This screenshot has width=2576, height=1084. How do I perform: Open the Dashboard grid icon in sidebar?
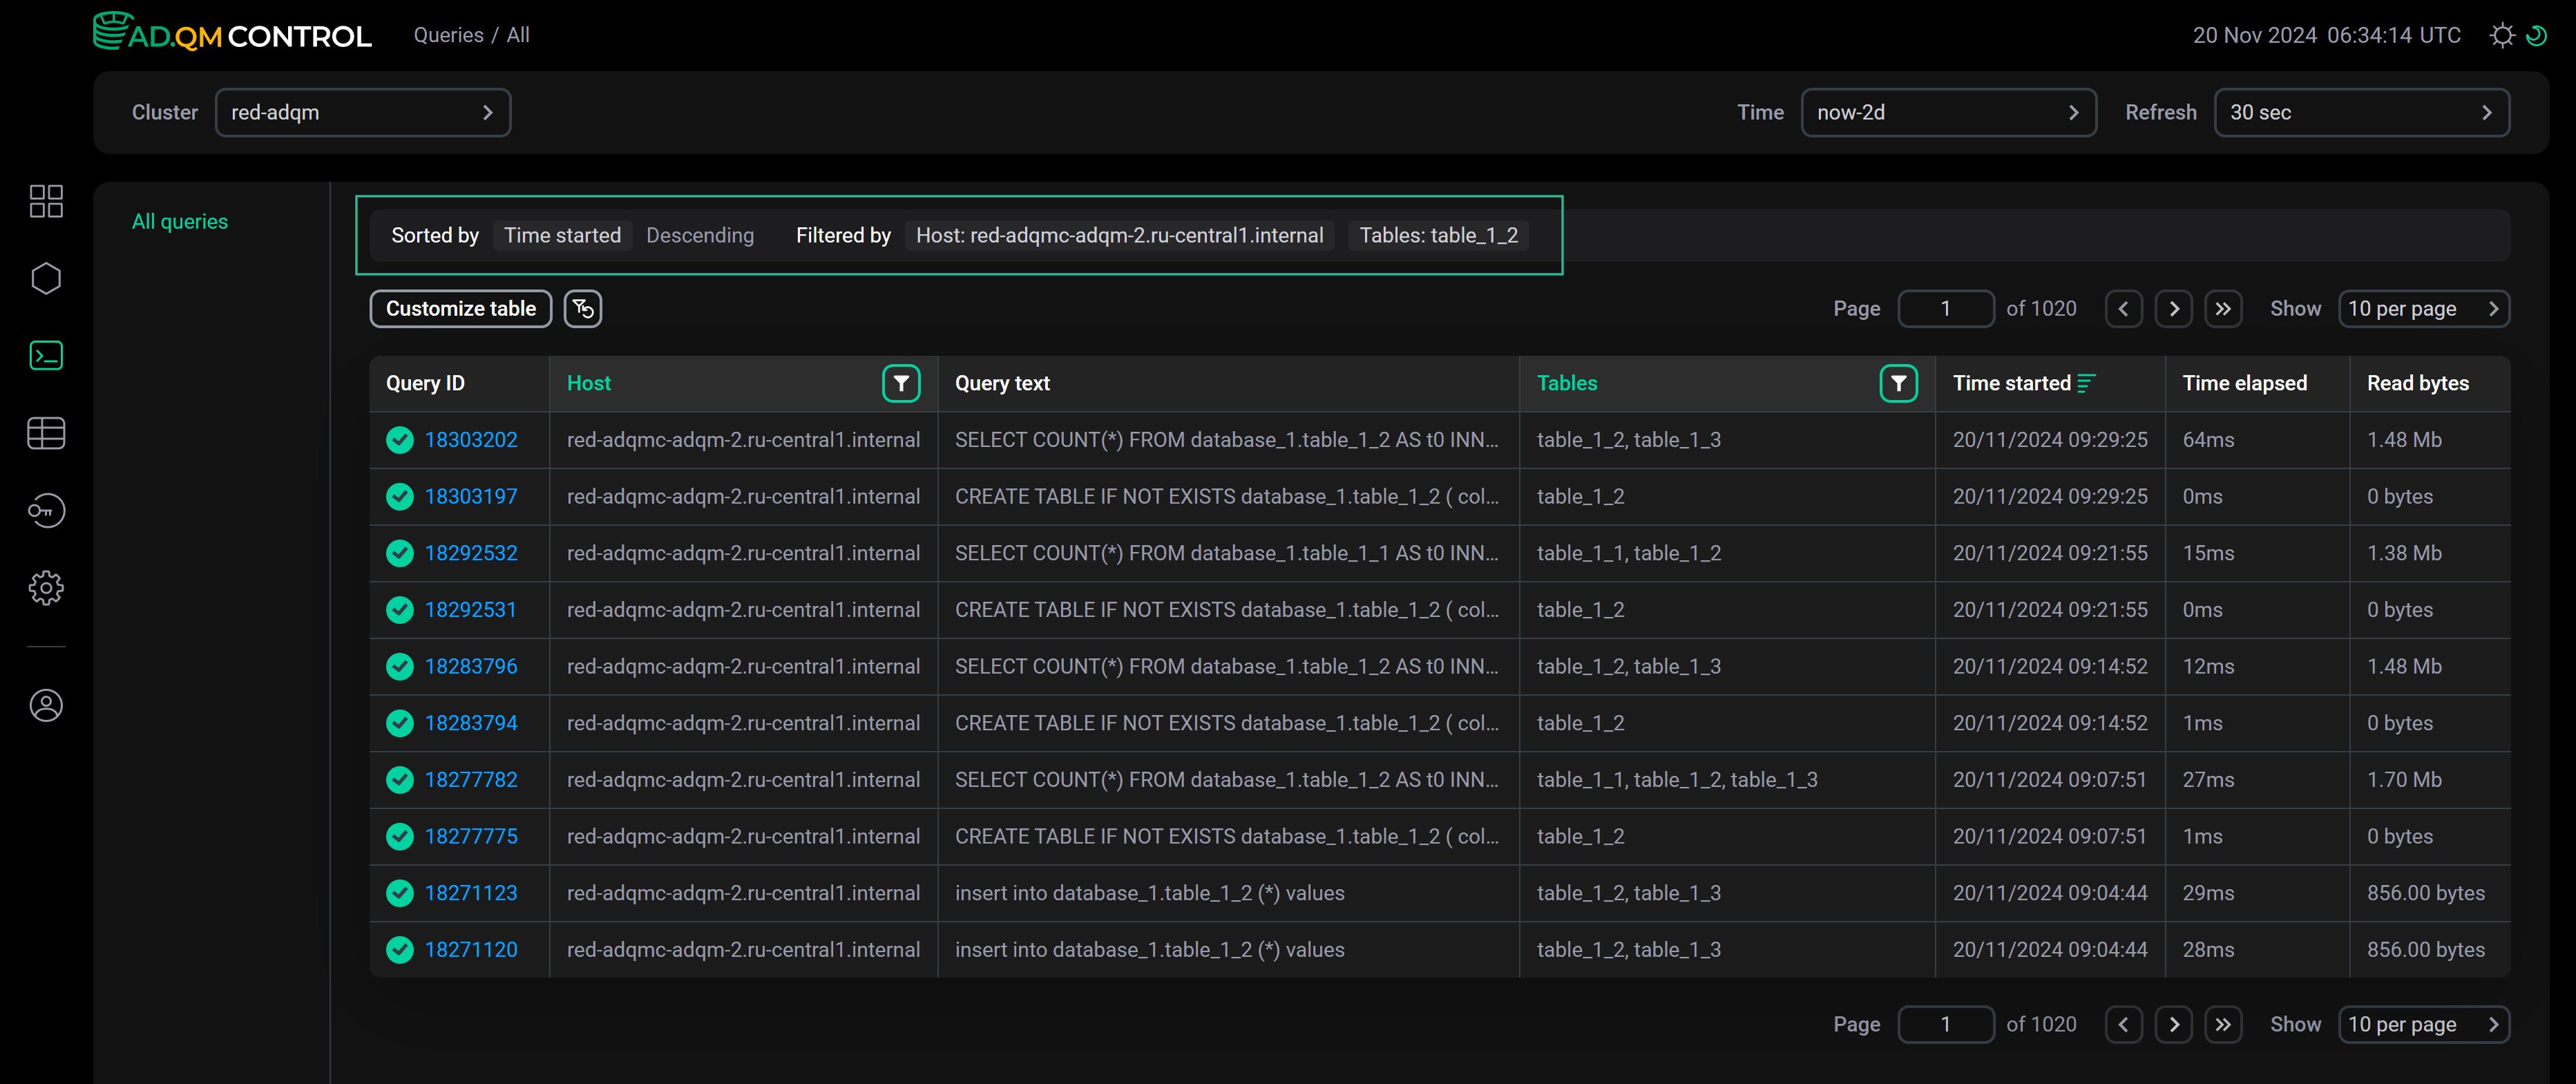(46, 201)
